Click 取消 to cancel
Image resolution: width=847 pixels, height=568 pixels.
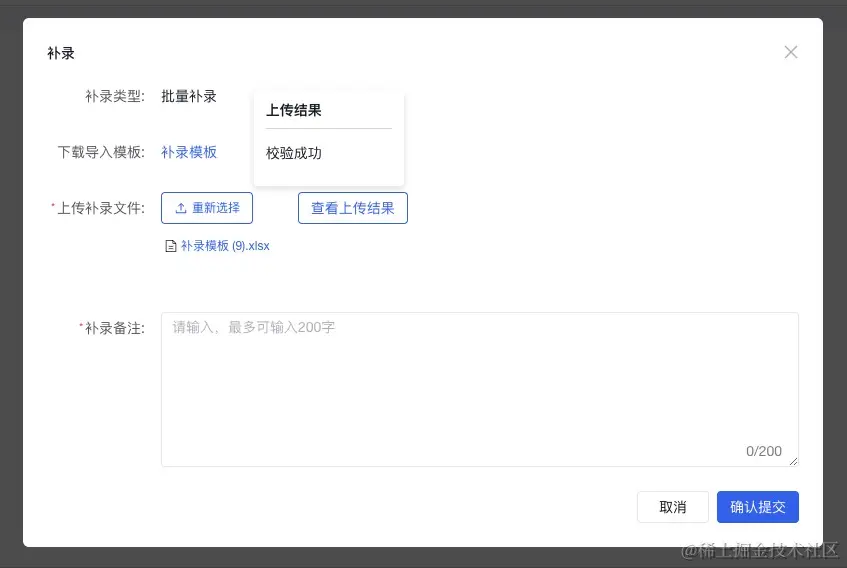[673, 507]
